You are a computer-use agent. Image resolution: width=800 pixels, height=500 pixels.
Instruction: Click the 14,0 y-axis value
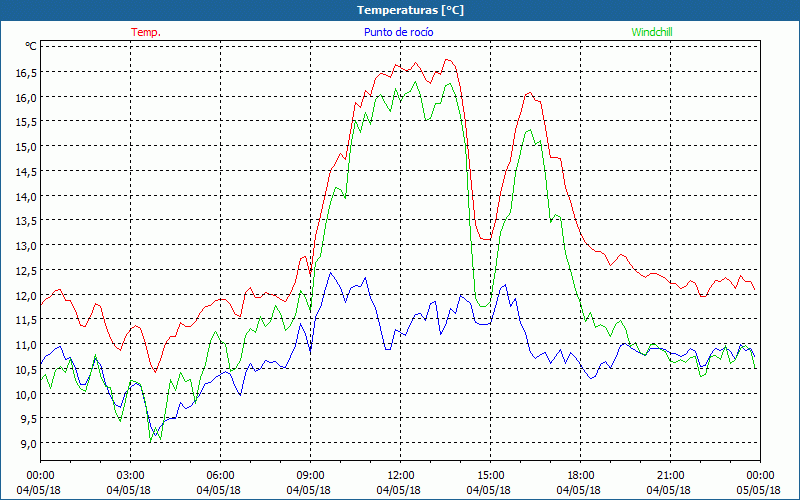[26, 196]
